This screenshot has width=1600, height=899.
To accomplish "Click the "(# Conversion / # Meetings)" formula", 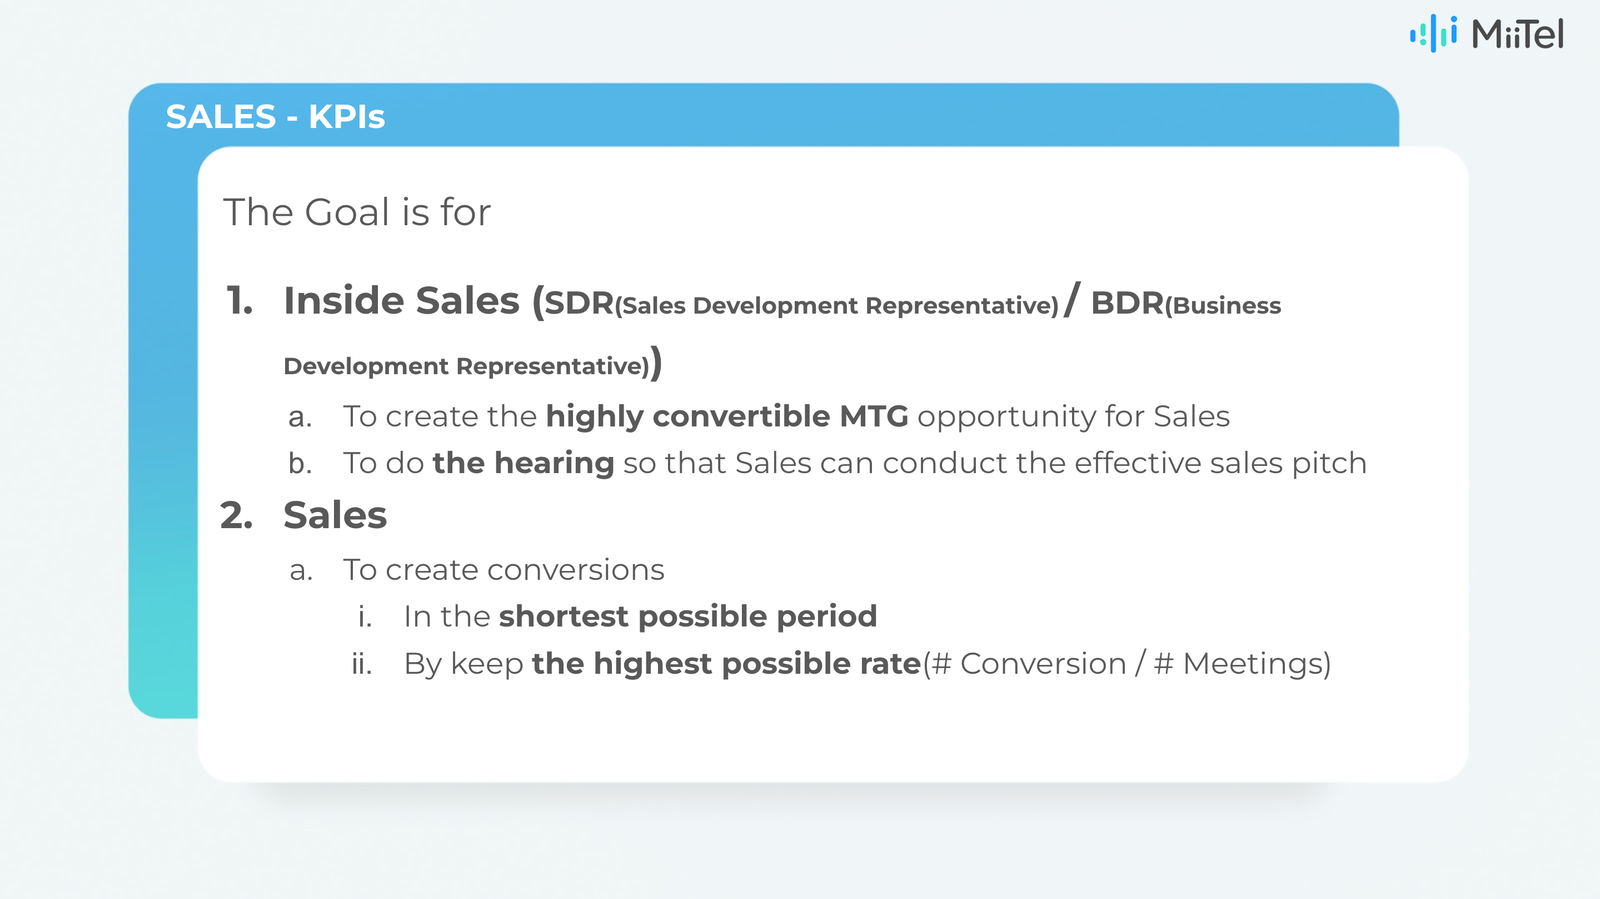I will (x=1127, y=664).
